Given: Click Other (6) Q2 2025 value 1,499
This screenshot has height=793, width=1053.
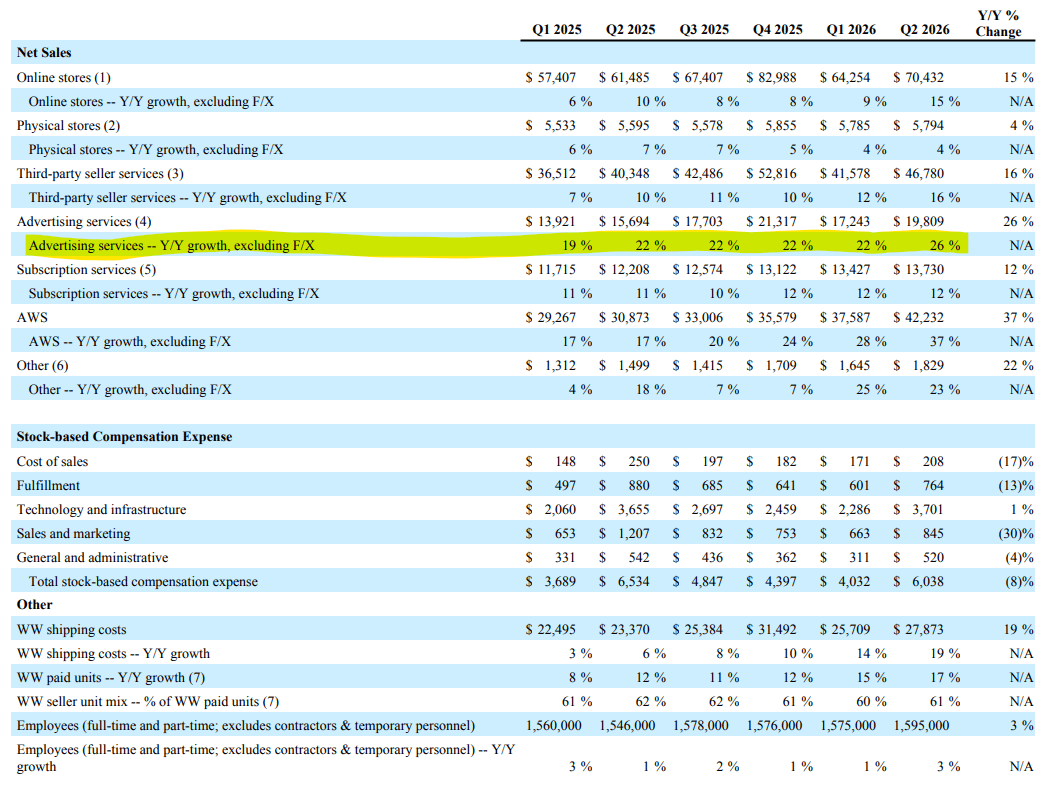Looking at the screenshot, I should coord(624,365).
